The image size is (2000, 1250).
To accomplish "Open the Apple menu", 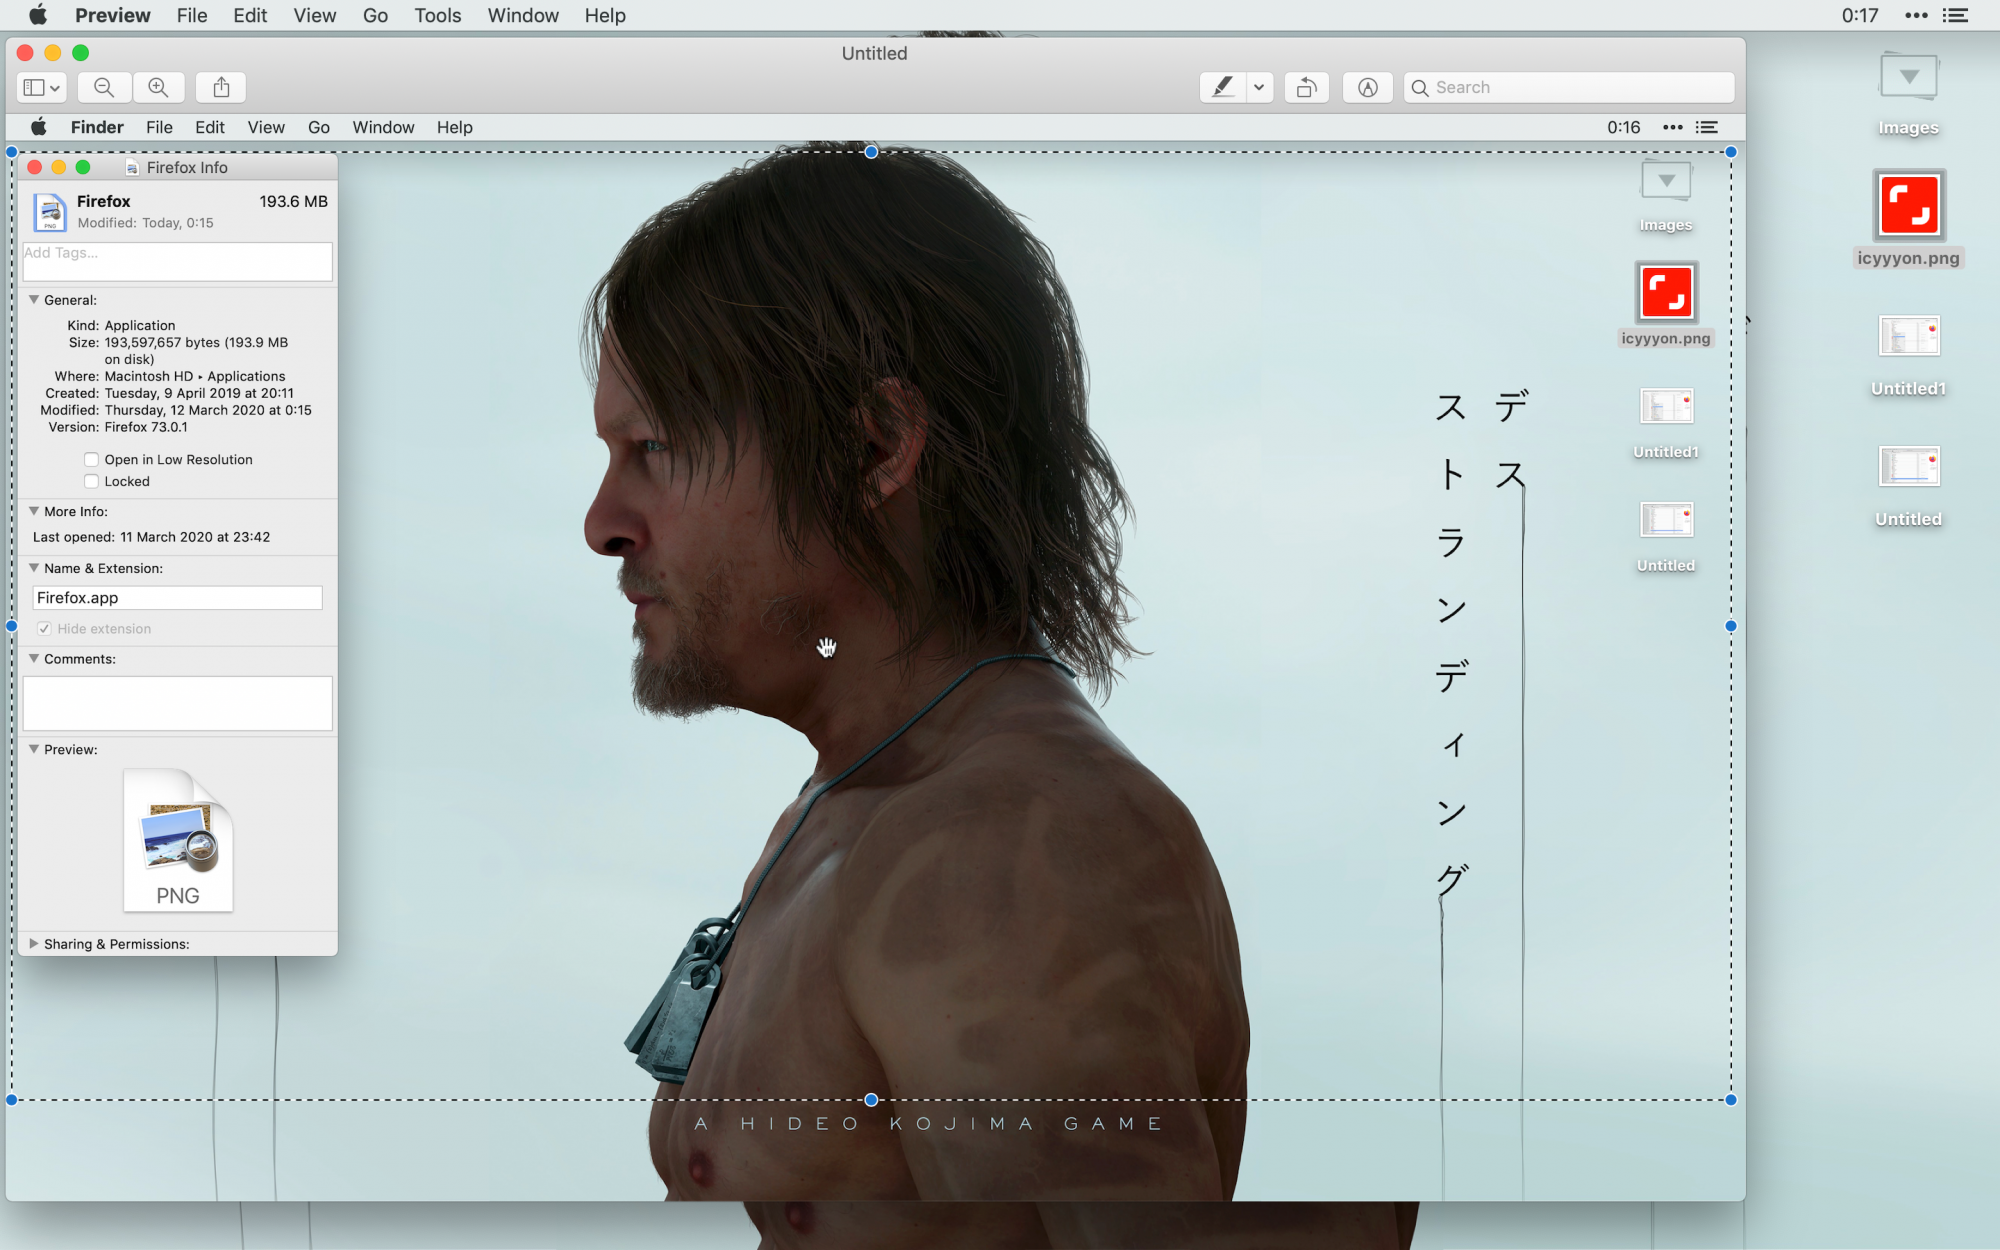I will click(38, 15).
